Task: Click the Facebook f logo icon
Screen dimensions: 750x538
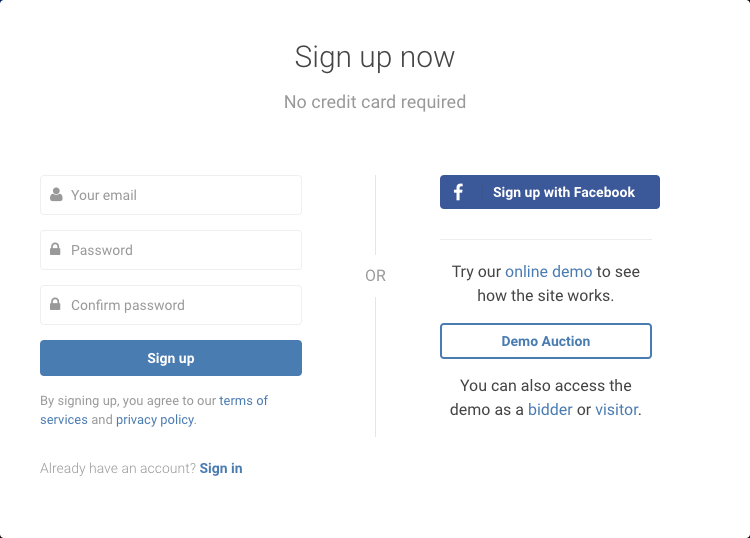Action: (458, 192)
